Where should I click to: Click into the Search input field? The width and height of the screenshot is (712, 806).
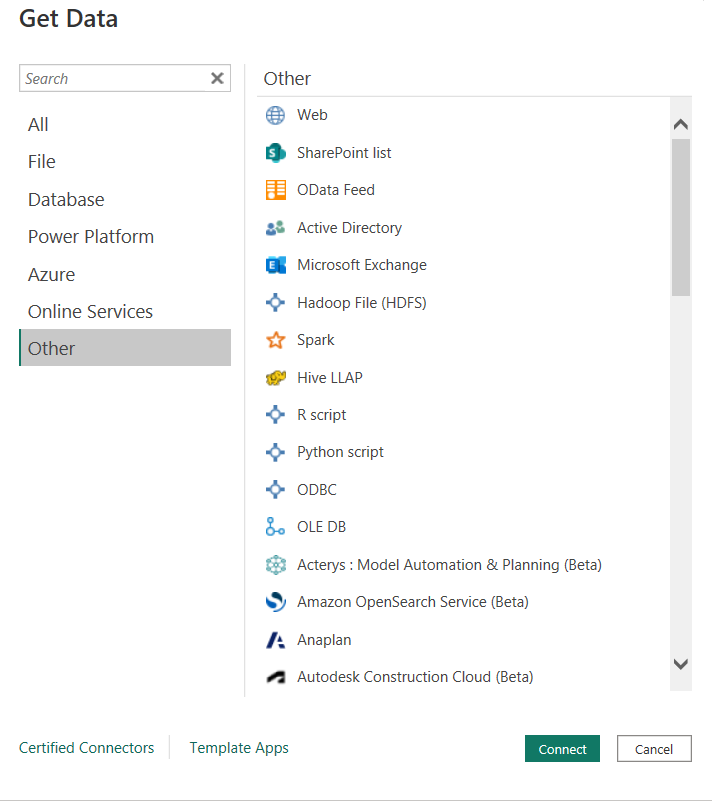pos(112,79)
